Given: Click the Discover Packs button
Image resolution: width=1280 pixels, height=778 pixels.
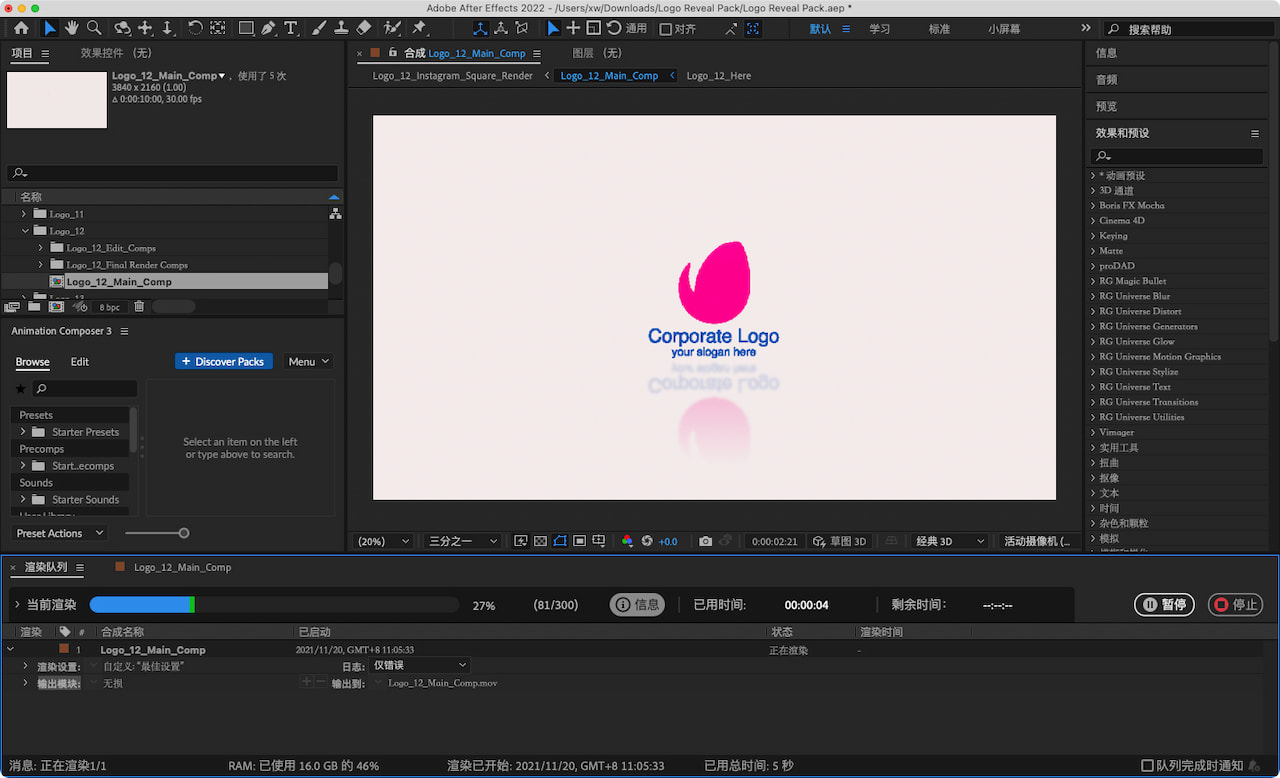Looking at the screenshot, I should point(223,361).
